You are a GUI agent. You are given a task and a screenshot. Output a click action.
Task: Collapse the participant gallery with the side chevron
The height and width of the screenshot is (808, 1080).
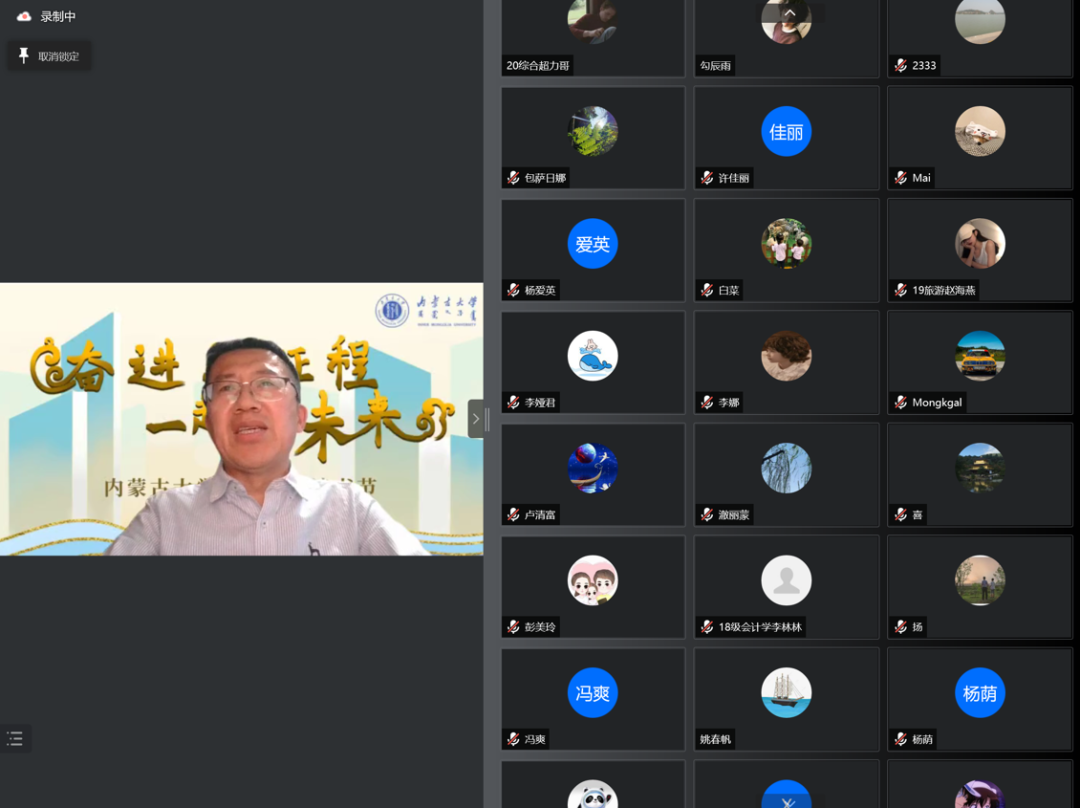coord(475,418)
